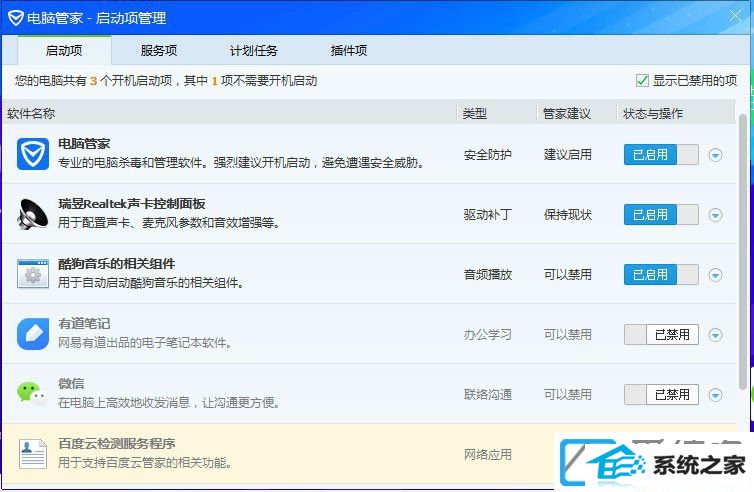Click 驱动补丁 type cell
Viewport: 754px width, 492px height.
[488, 215]
